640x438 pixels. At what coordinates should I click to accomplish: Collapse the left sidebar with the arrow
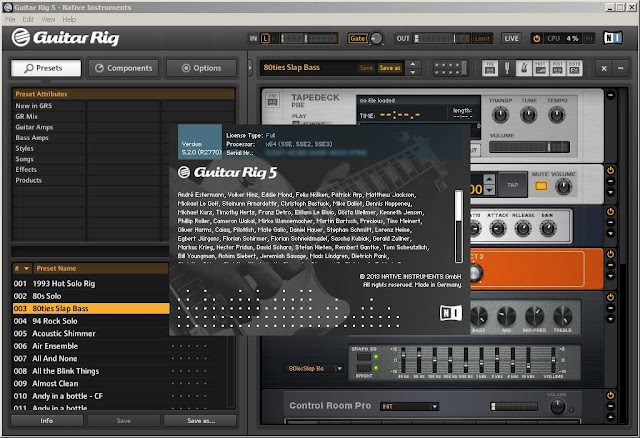[250, 67]
